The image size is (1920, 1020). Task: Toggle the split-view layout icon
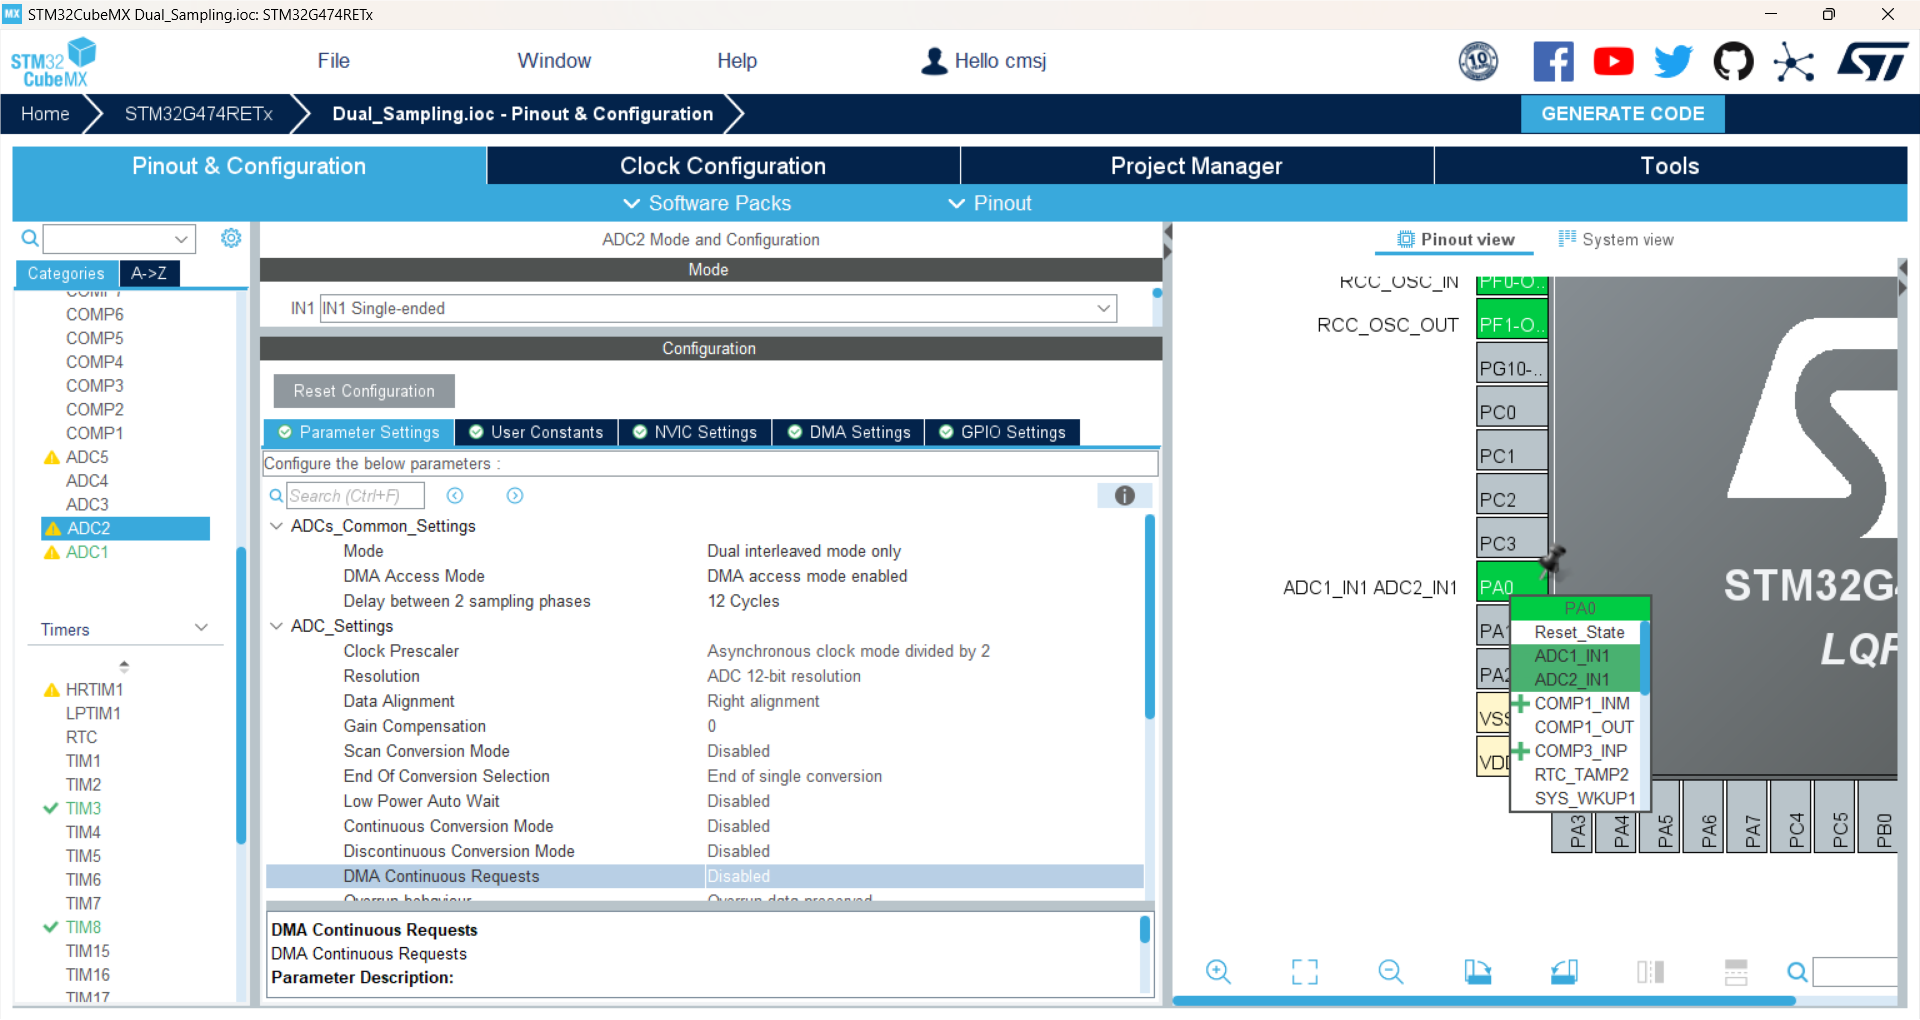(1651, 972)
